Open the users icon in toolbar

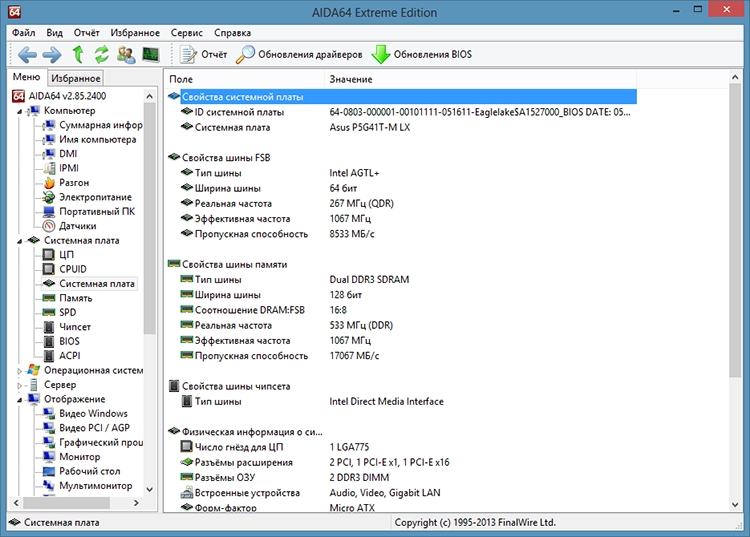(126, 54)
